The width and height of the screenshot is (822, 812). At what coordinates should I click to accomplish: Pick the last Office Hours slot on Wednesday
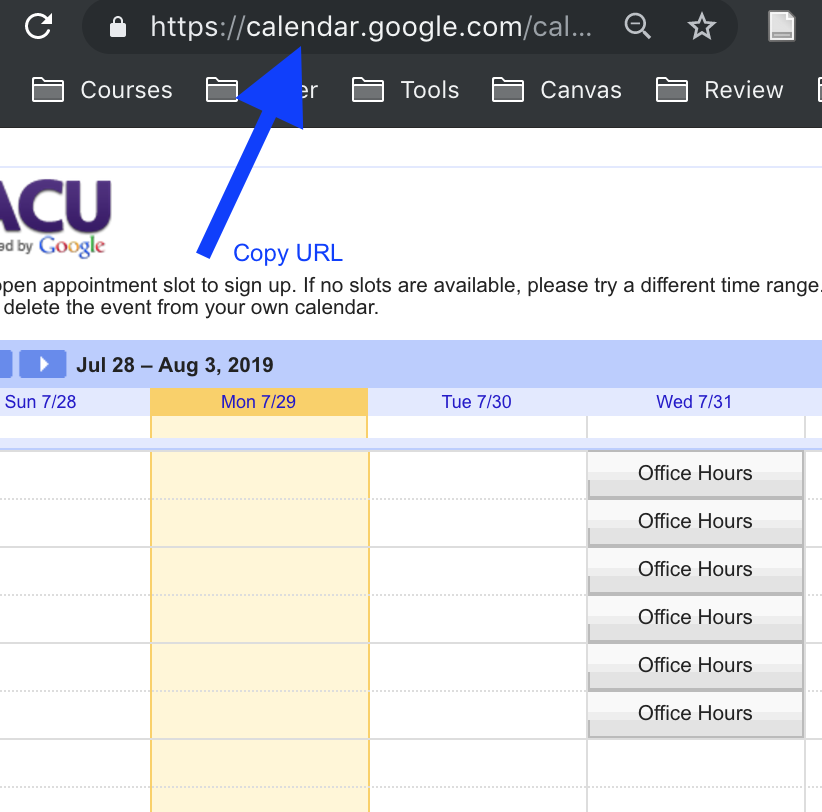click(x=695, y=714)
